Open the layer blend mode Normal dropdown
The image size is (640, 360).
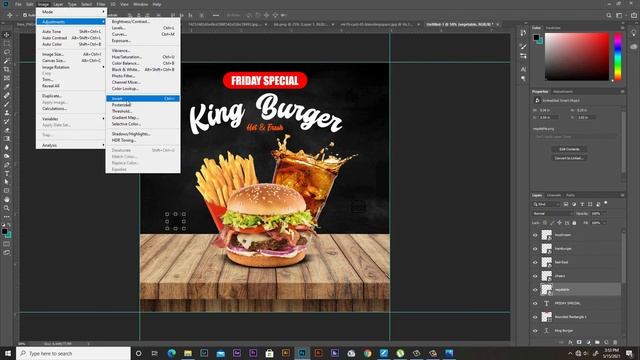tap(553, 213)
